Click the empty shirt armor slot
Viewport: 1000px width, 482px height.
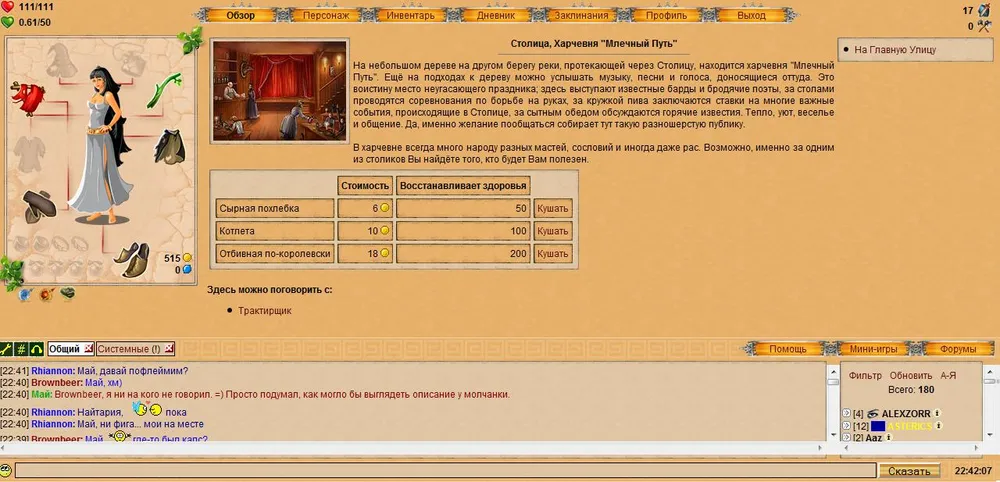pyautogui.click(x=29, y=154)
